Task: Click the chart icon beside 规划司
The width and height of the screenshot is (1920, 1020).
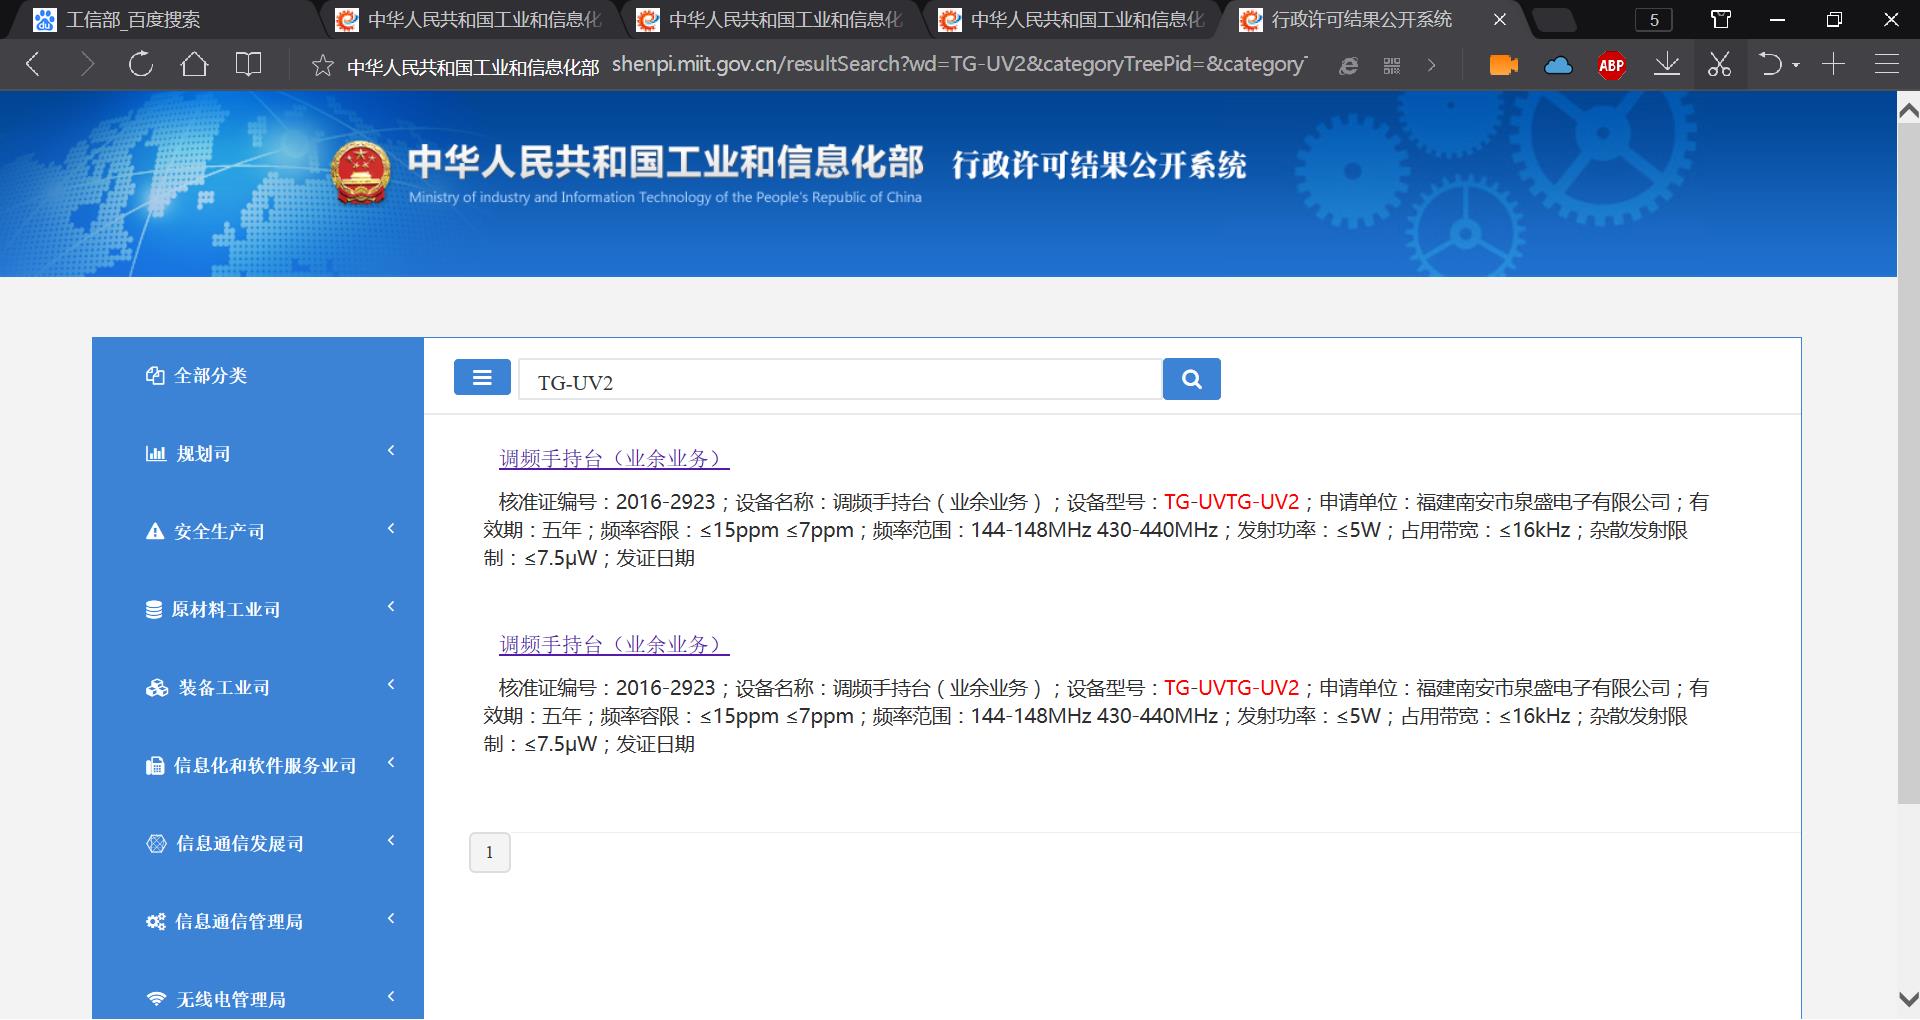Action: (x=156, y=454)
